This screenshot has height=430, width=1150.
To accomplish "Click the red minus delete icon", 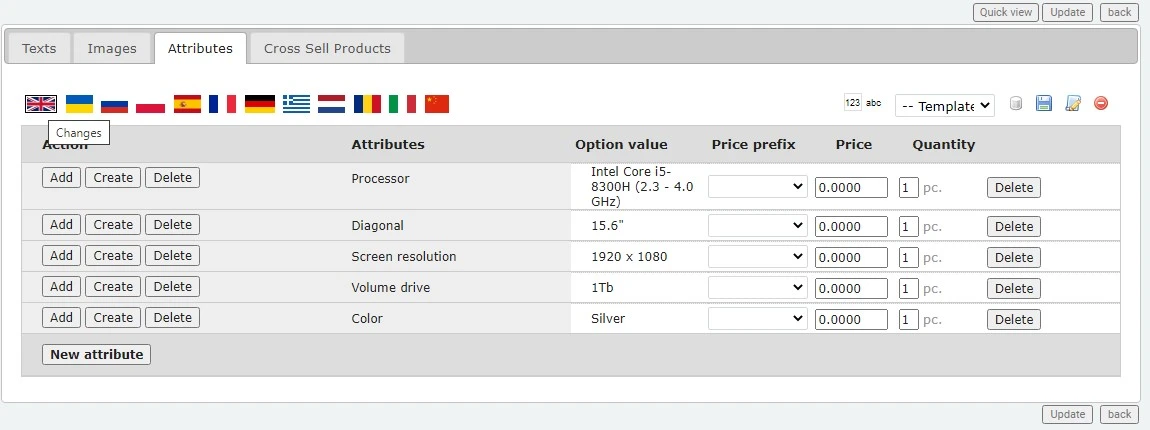I will (x=1101, y=104).
